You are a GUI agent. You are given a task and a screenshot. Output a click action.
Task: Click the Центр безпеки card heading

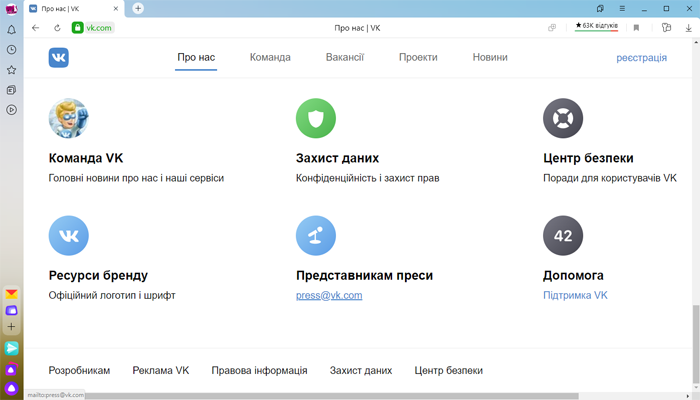coord(588,158)
